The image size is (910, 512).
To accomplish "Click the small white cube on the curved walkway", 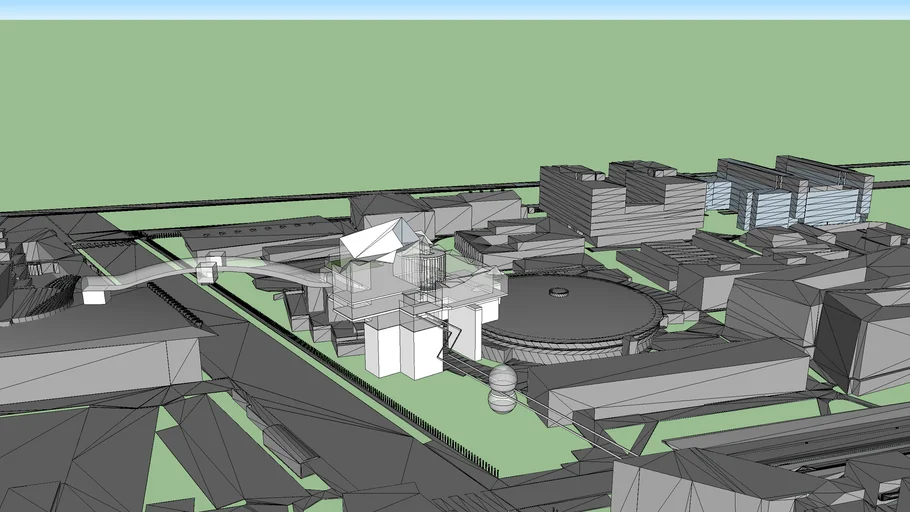I will (208, 272).
